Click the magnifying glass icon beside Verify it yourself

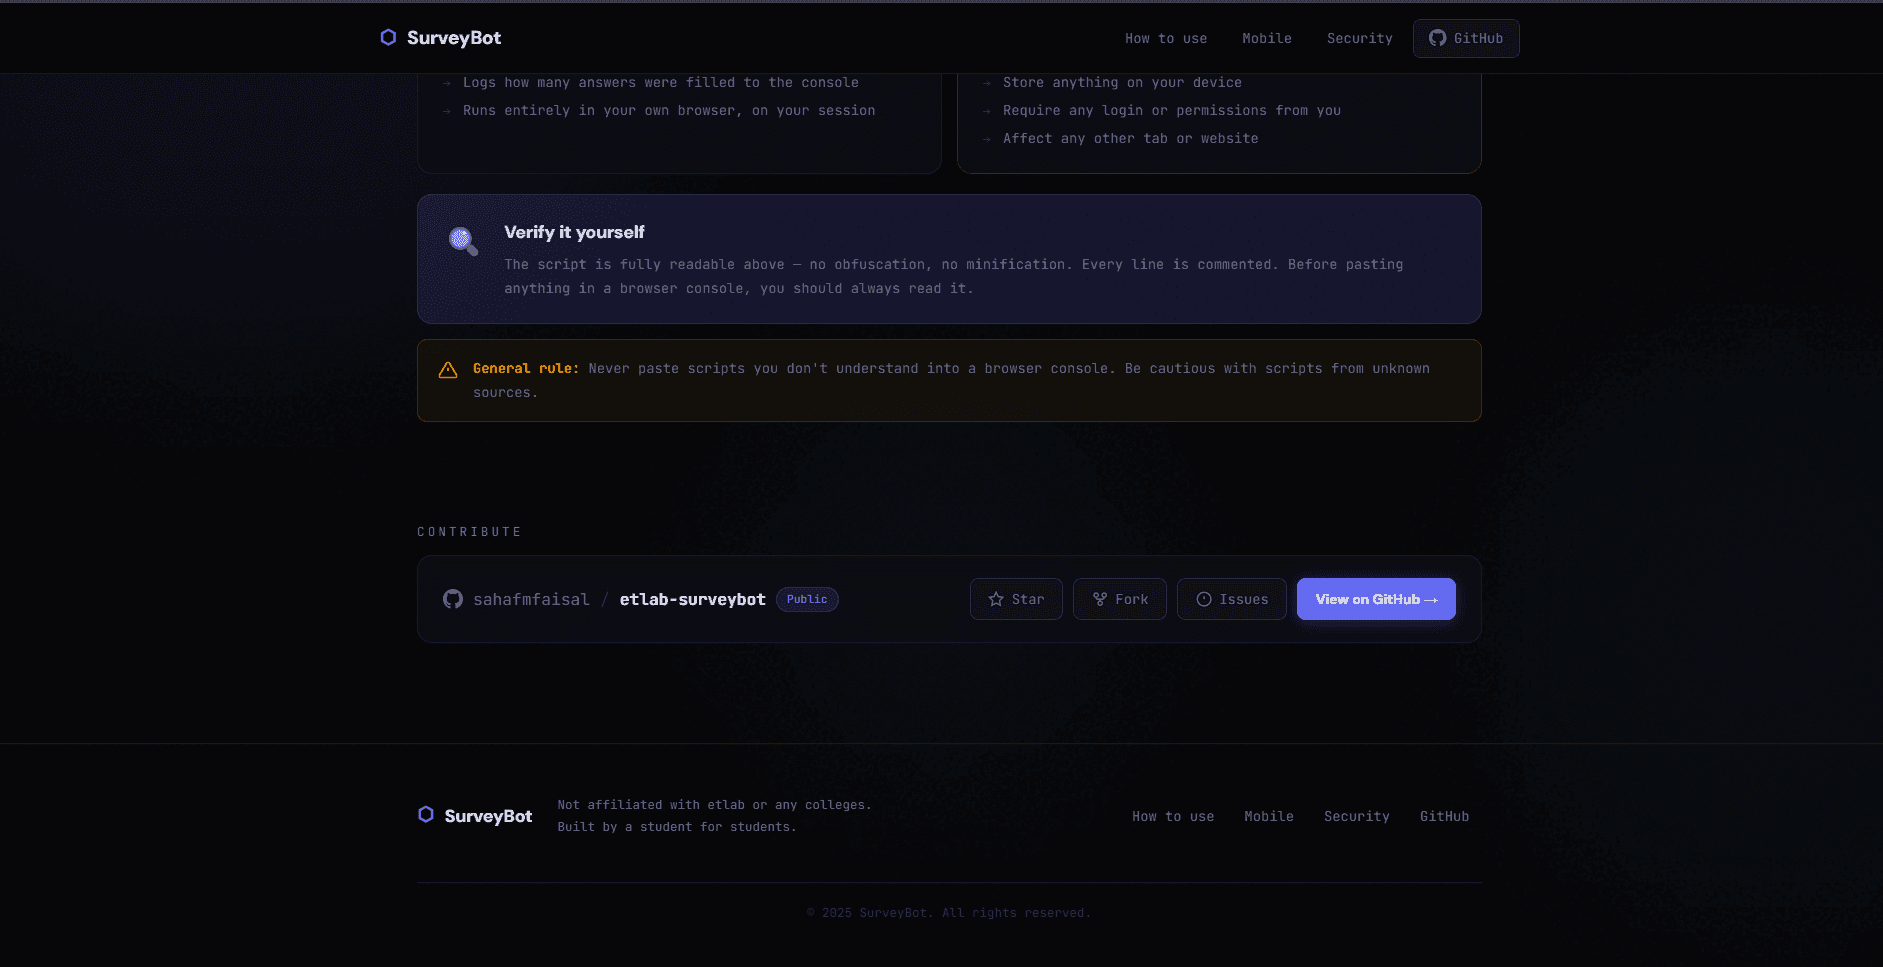click(461, 241)
